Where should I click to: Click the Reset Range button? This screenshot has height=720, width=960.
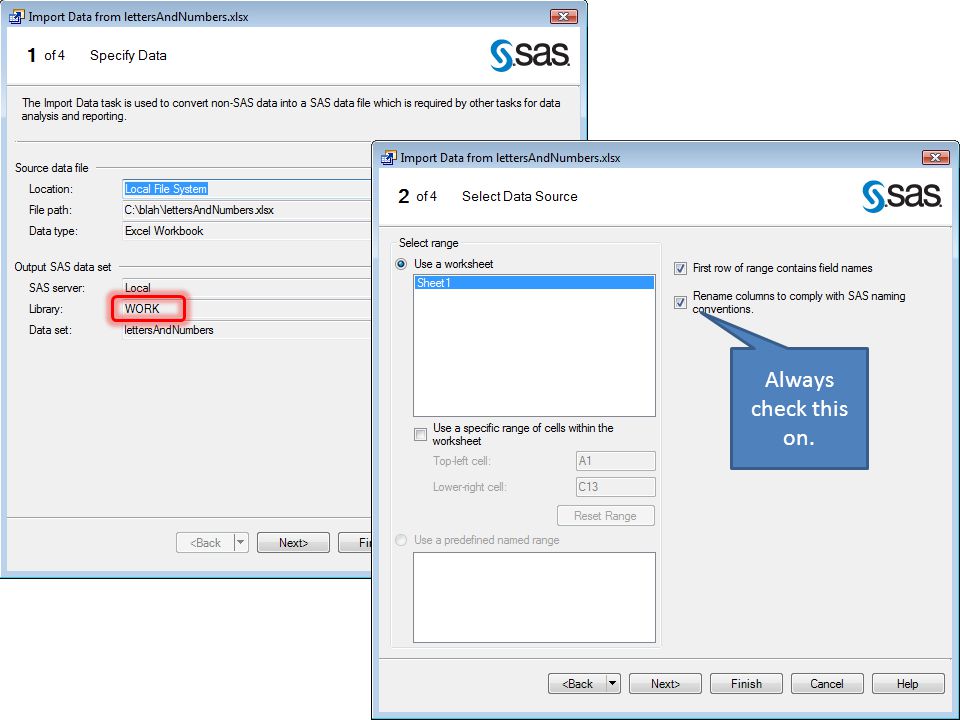pos(606,516)
